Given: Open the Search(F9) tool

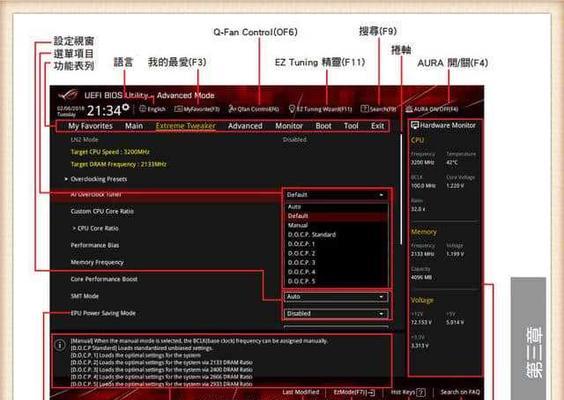Looking at the screenshot, I should [x=378, y=109].
